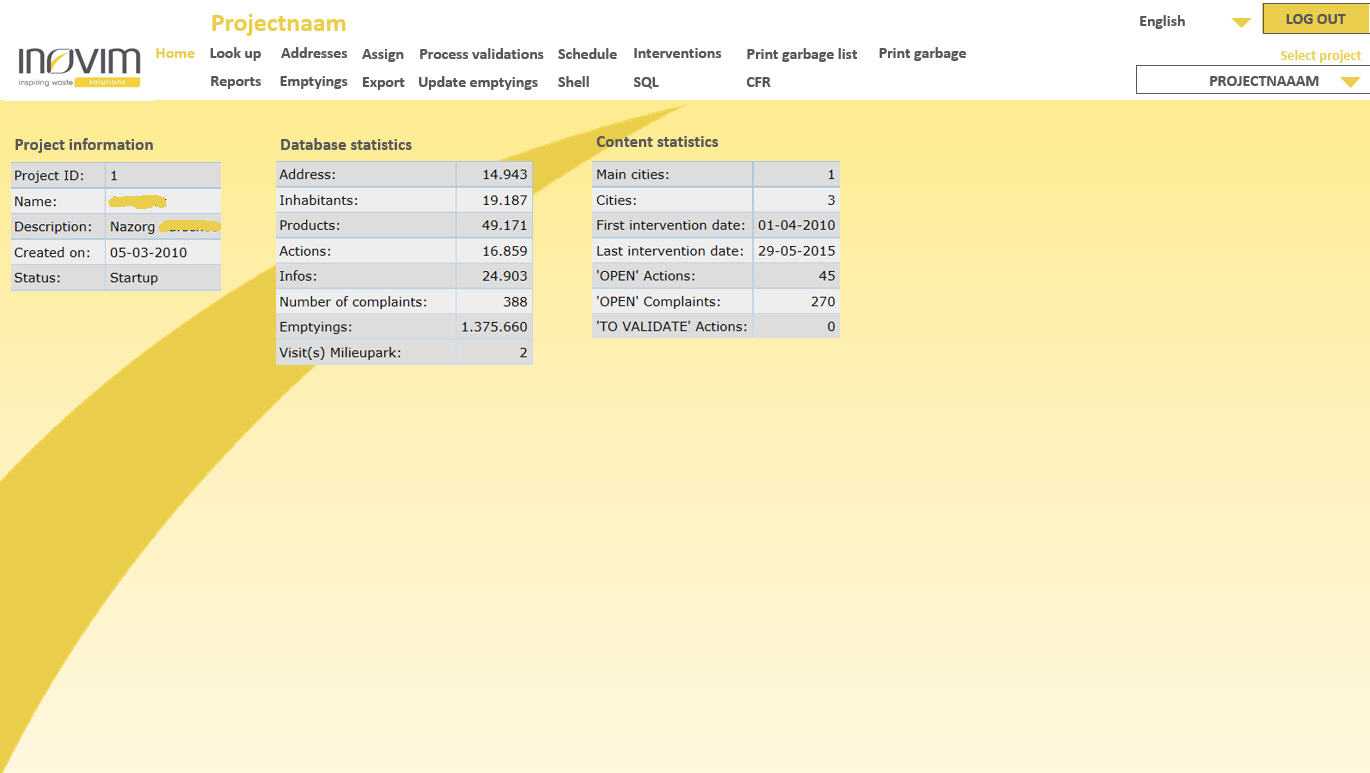Open Process validations page

click(x=481, y=54)
